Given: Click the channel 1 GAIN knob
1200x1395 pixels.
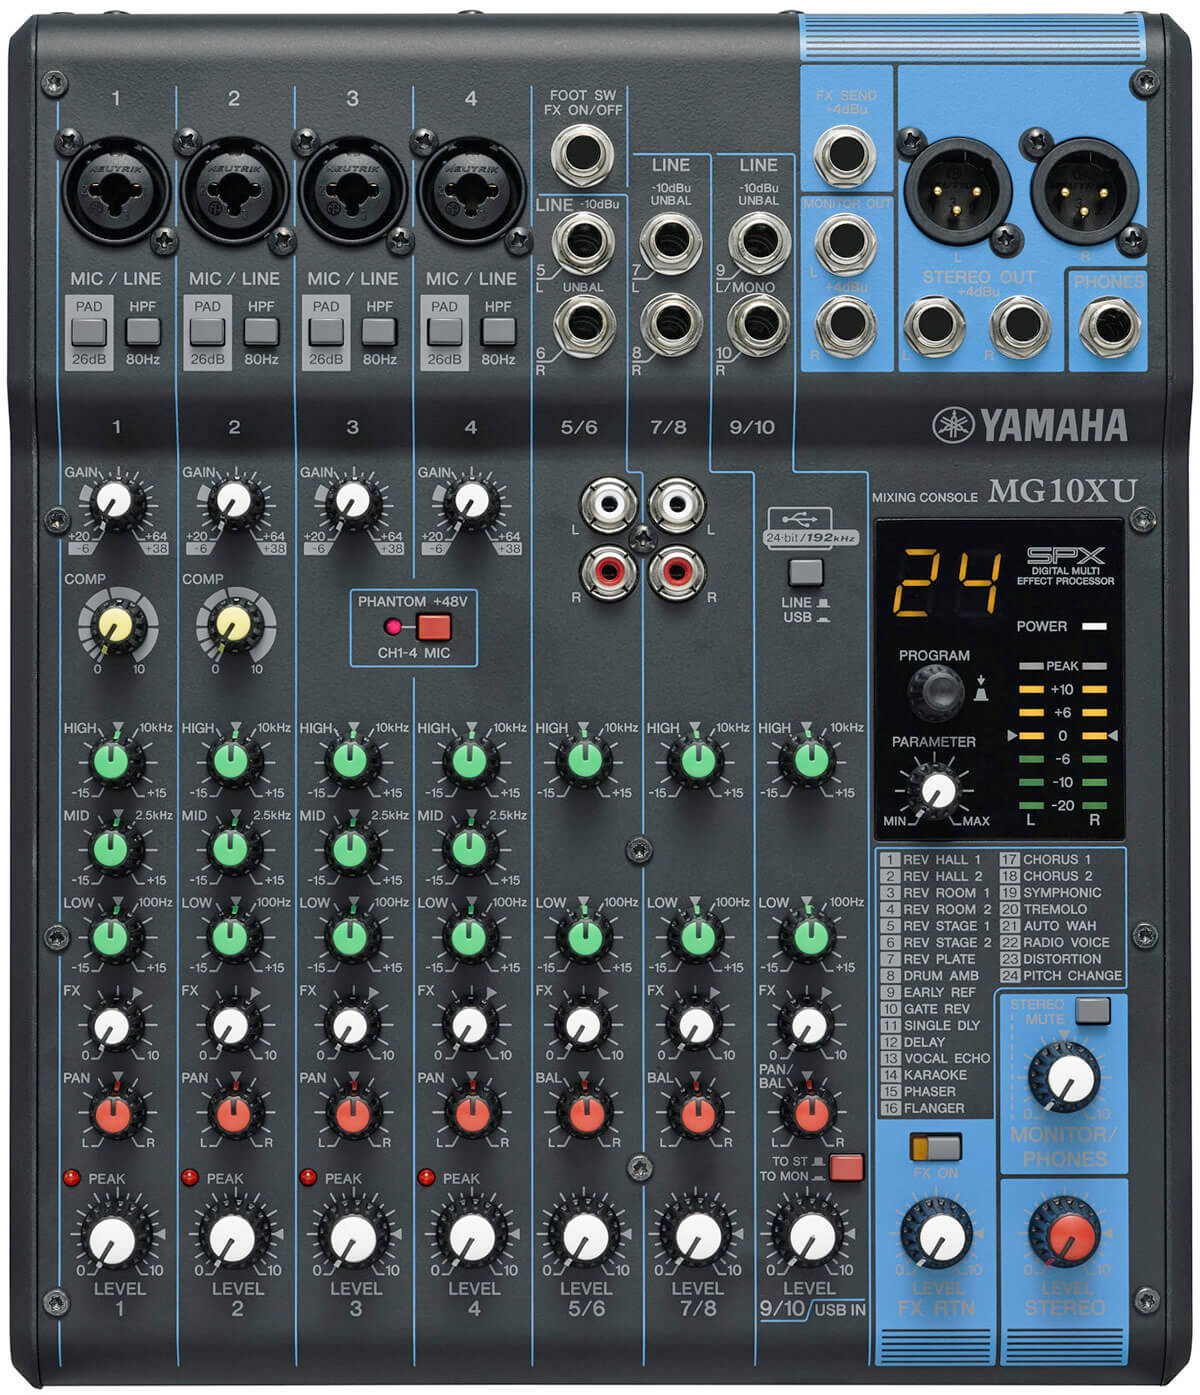Looking at the screenshot, I should [x=116, y=500].
